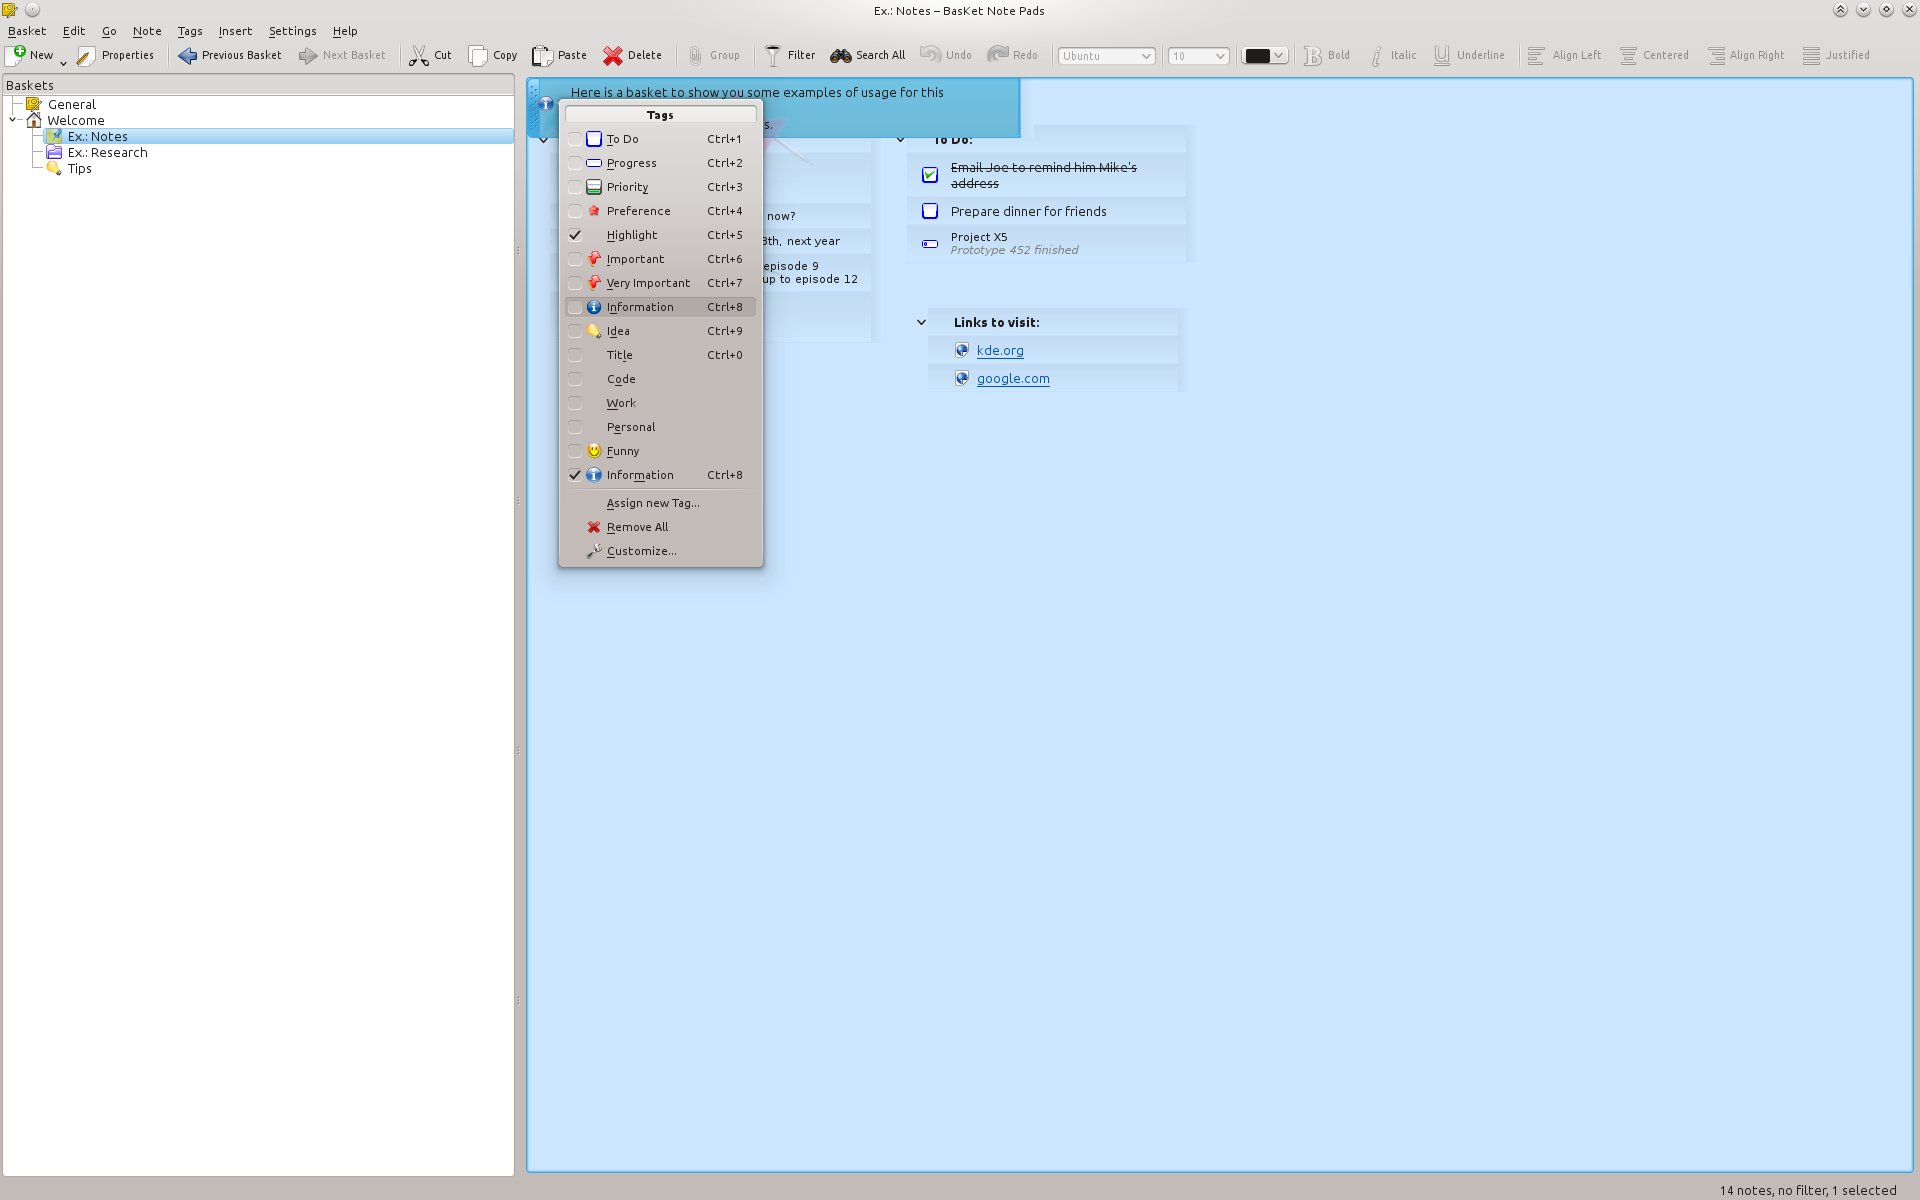Viewport: 1920px width, 1200px height.
Task: Select the General basket
Action: pyautogui.click(x=72, y=104)
